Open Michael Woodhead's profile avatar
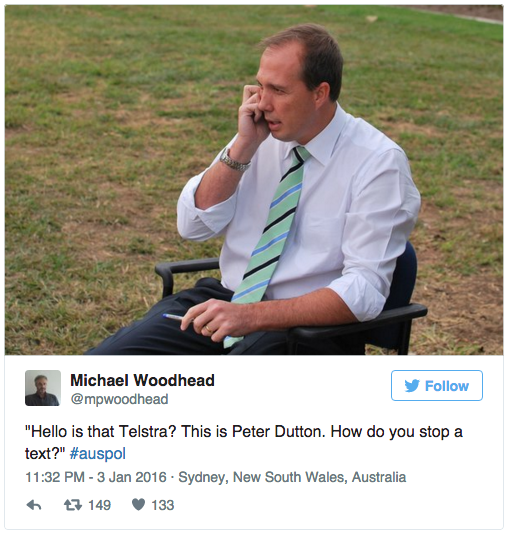509x535 pixels. click(43, 388)
